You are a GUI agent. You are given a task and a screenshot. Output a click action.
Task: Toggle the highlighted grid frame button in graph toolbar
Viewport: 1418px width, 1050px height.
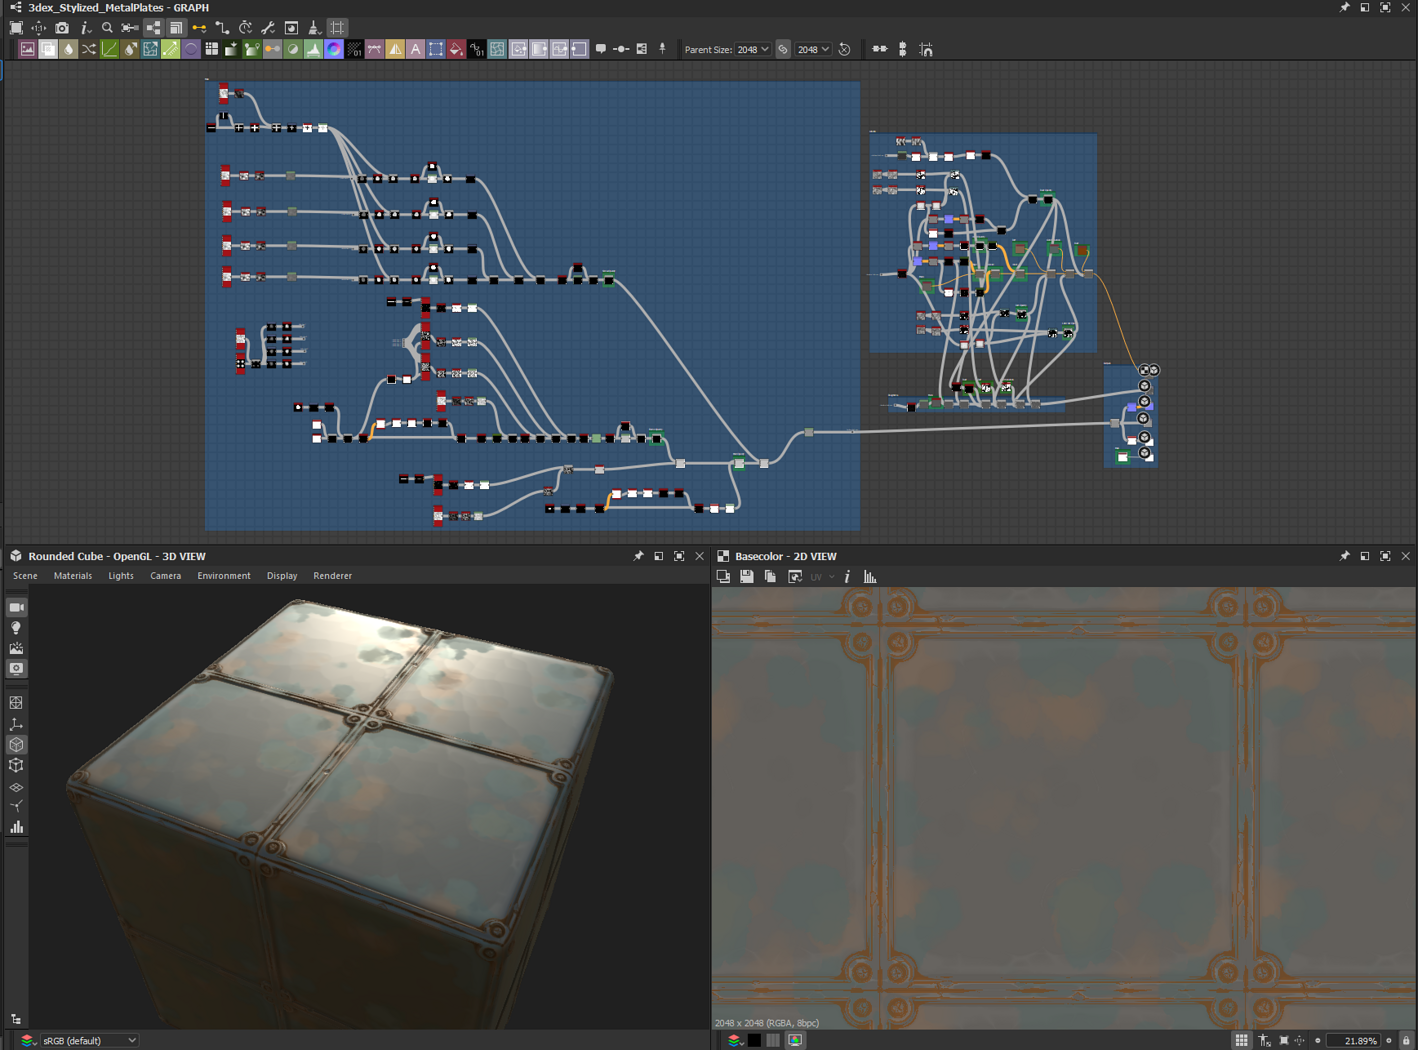(338, 28)
